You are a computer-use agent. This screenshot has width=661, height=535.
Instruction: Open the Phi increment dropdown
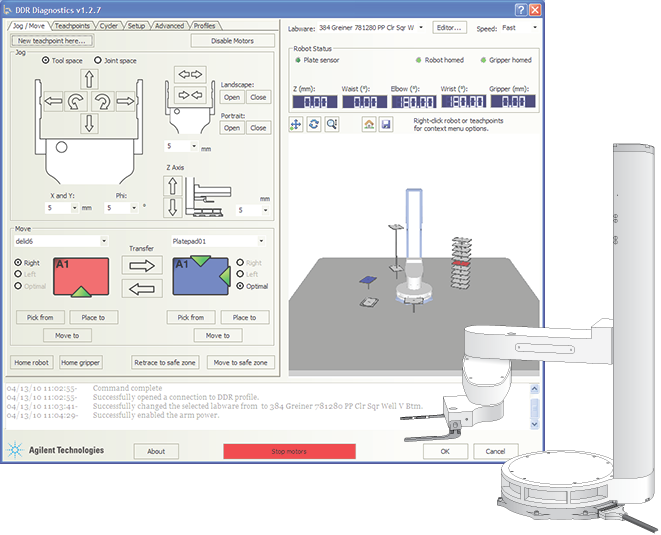coord(134,208)
